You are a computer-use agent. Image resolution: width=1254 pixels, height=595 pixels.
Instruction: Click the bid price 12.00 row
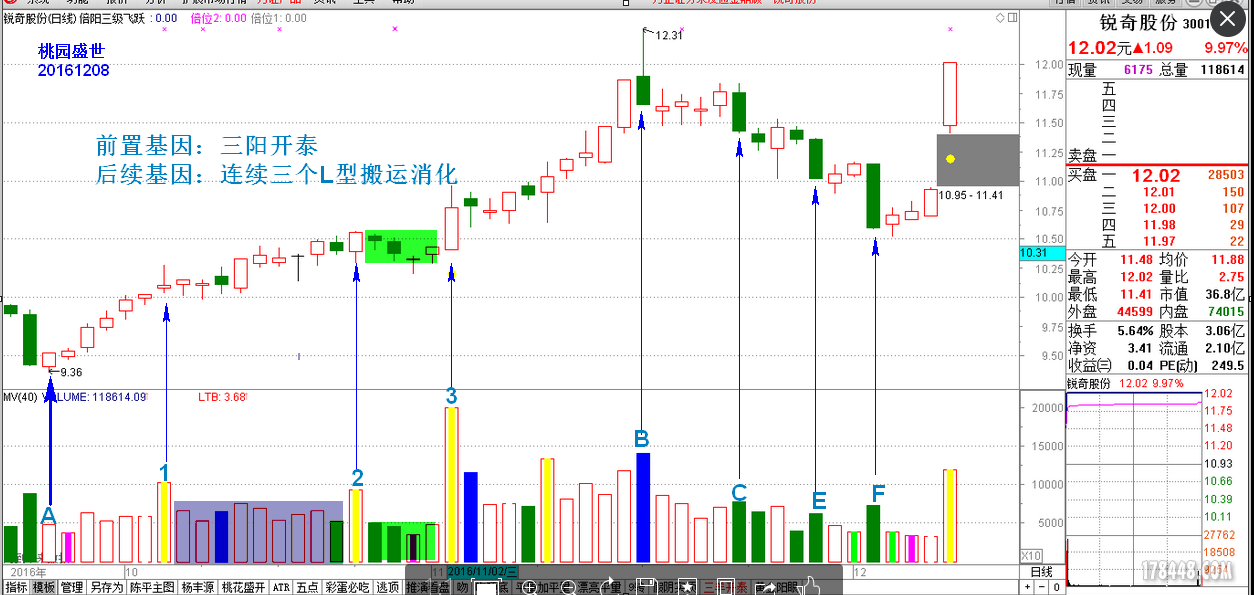tap(1156, 208)
